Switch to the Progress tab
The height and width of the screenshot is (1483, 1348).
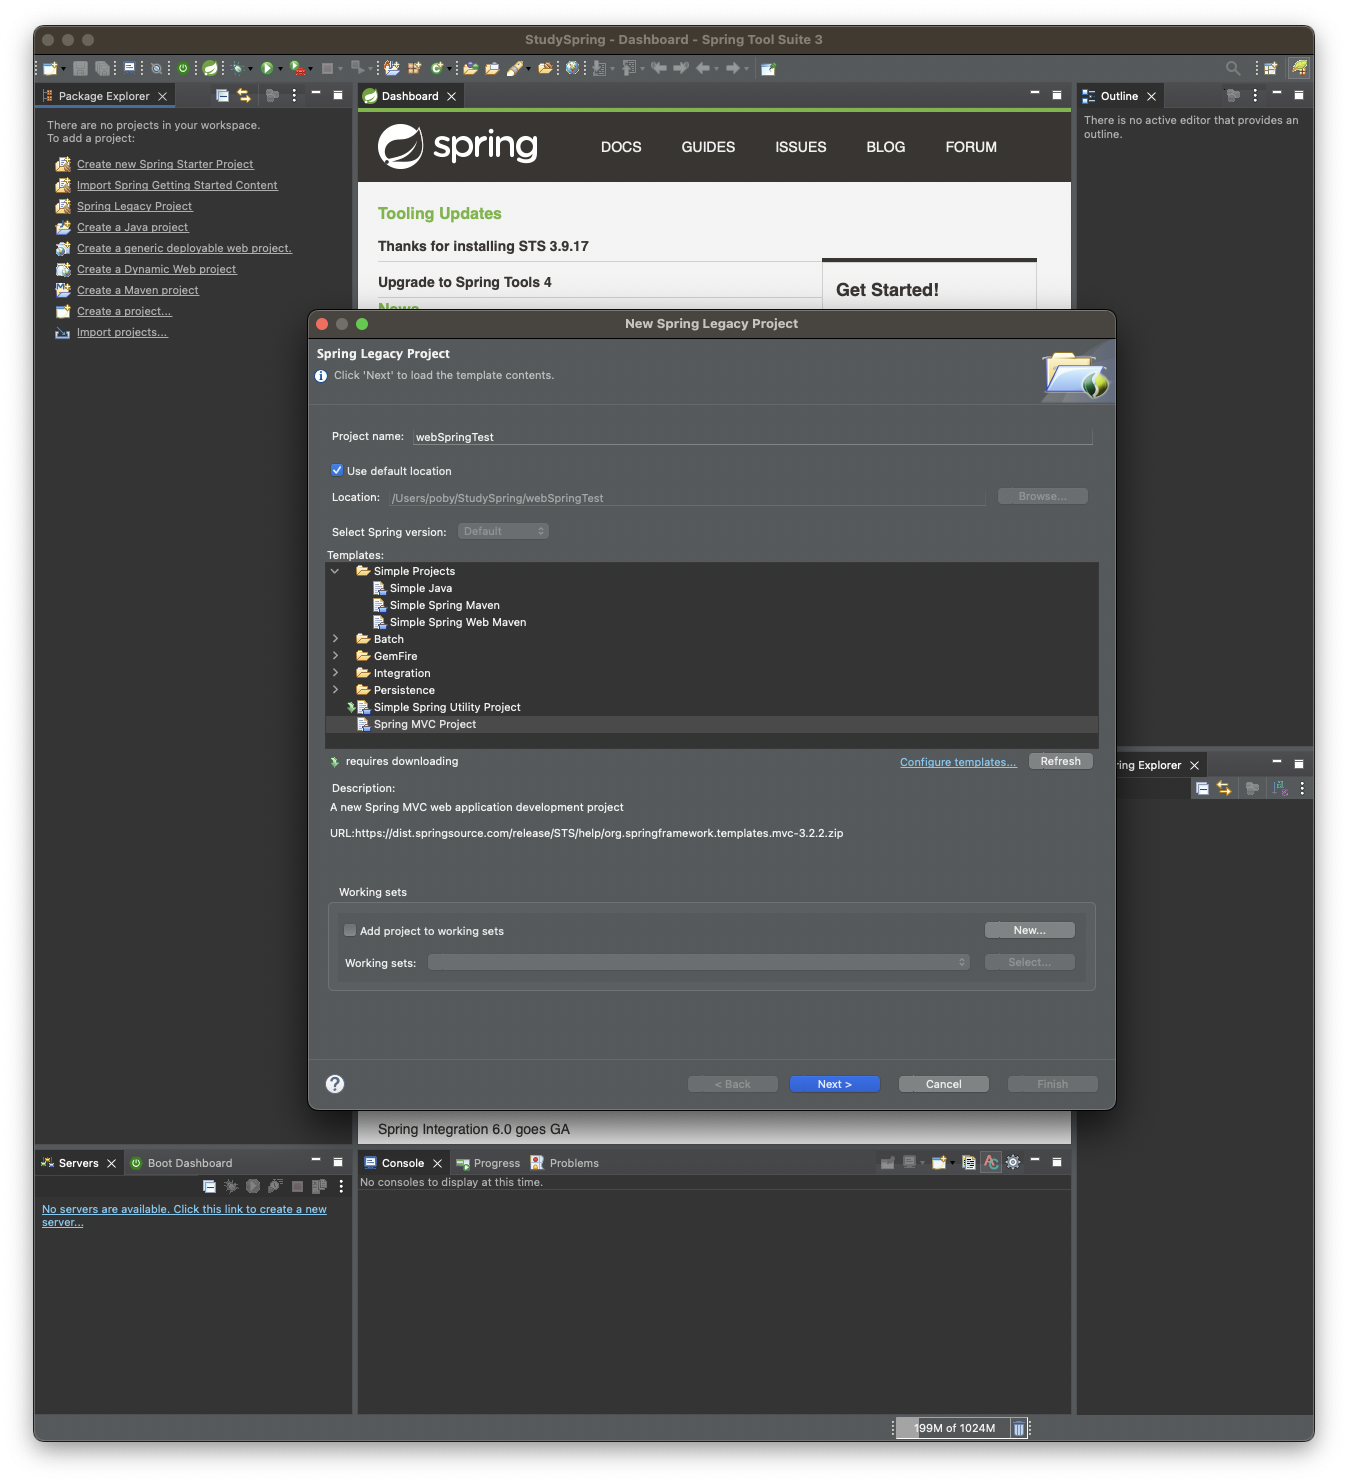[488, 1163]
